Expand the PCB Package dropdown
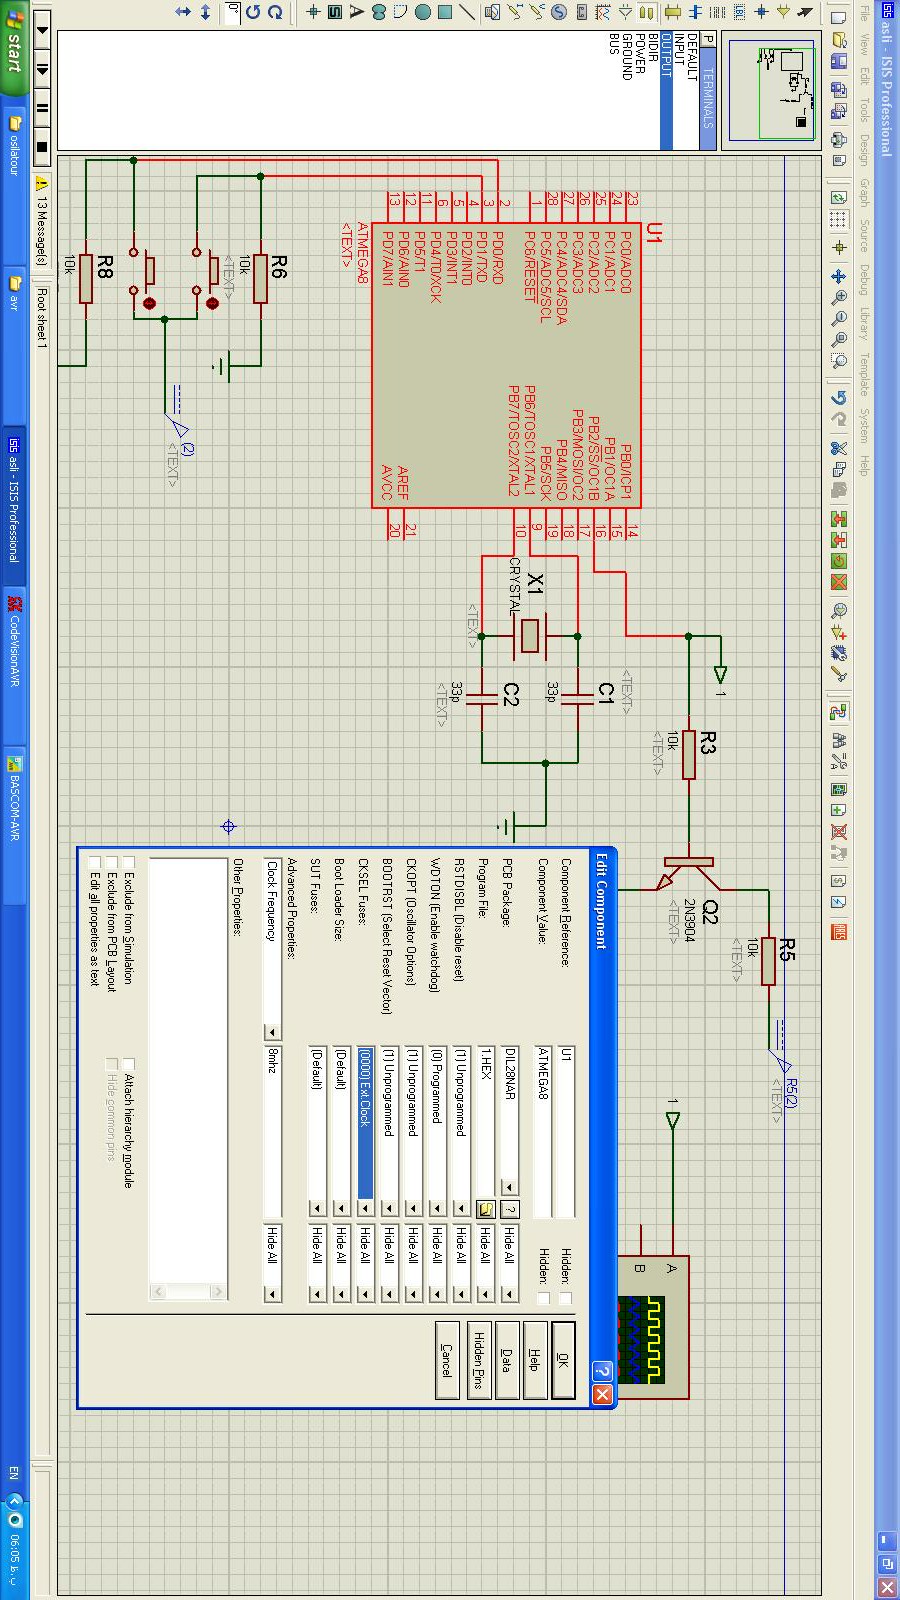 pyautogui.click(x=509, y=1187)
